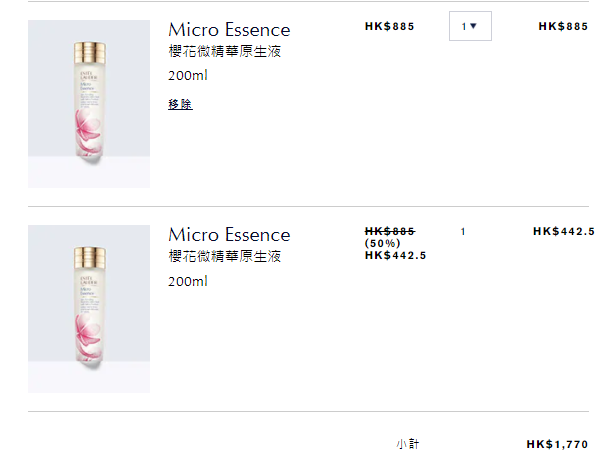Viewport: 606px width, 459px height.
Task: Open the first Micro Essence product title
Action: pyautogui.click(x=229, y=30)
